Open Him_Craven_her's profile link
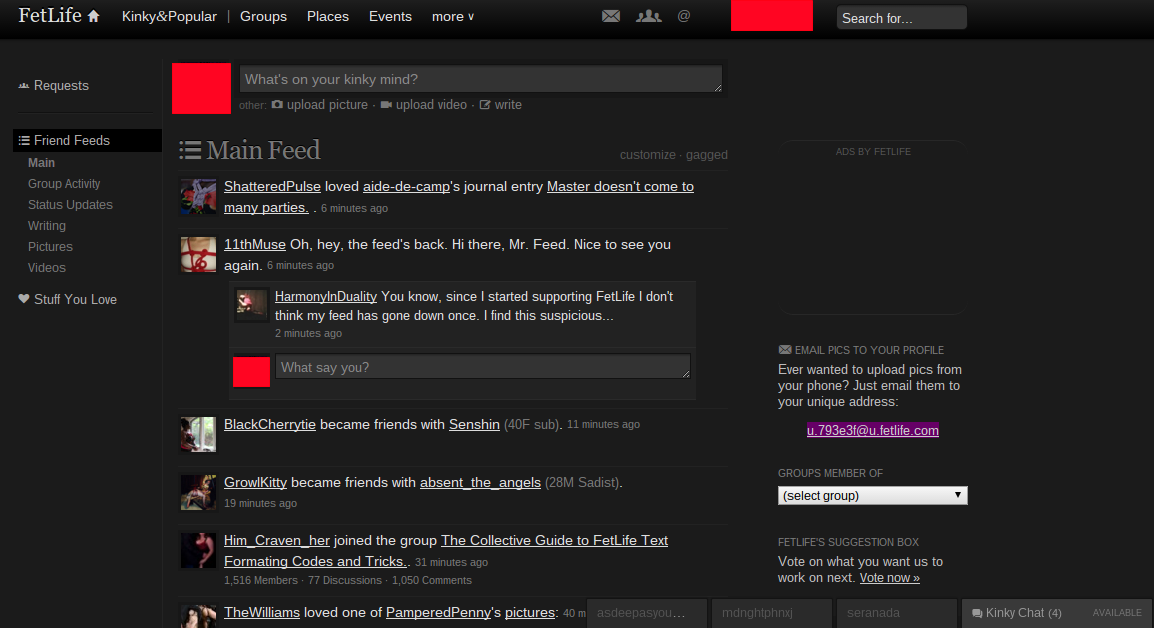This screenshot has height=628, width=1154. click(x=277, y=540)
